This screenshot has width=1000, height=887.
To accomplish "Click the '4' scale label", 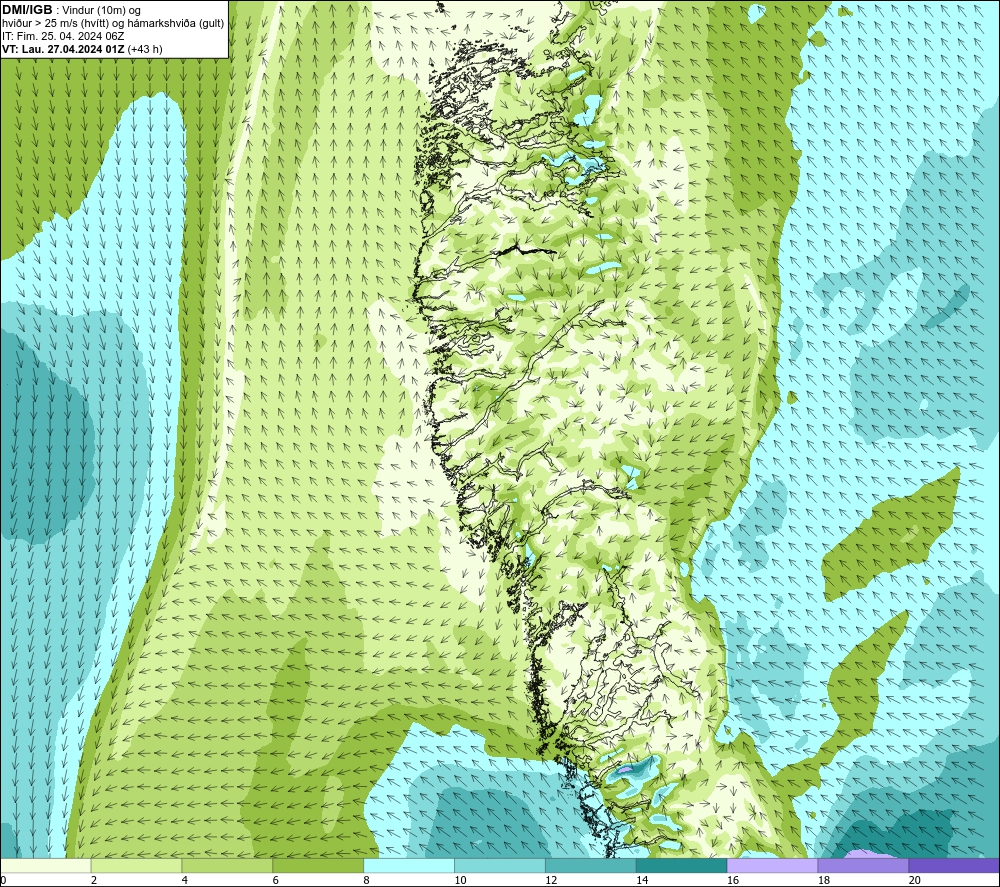I will 185,880.
